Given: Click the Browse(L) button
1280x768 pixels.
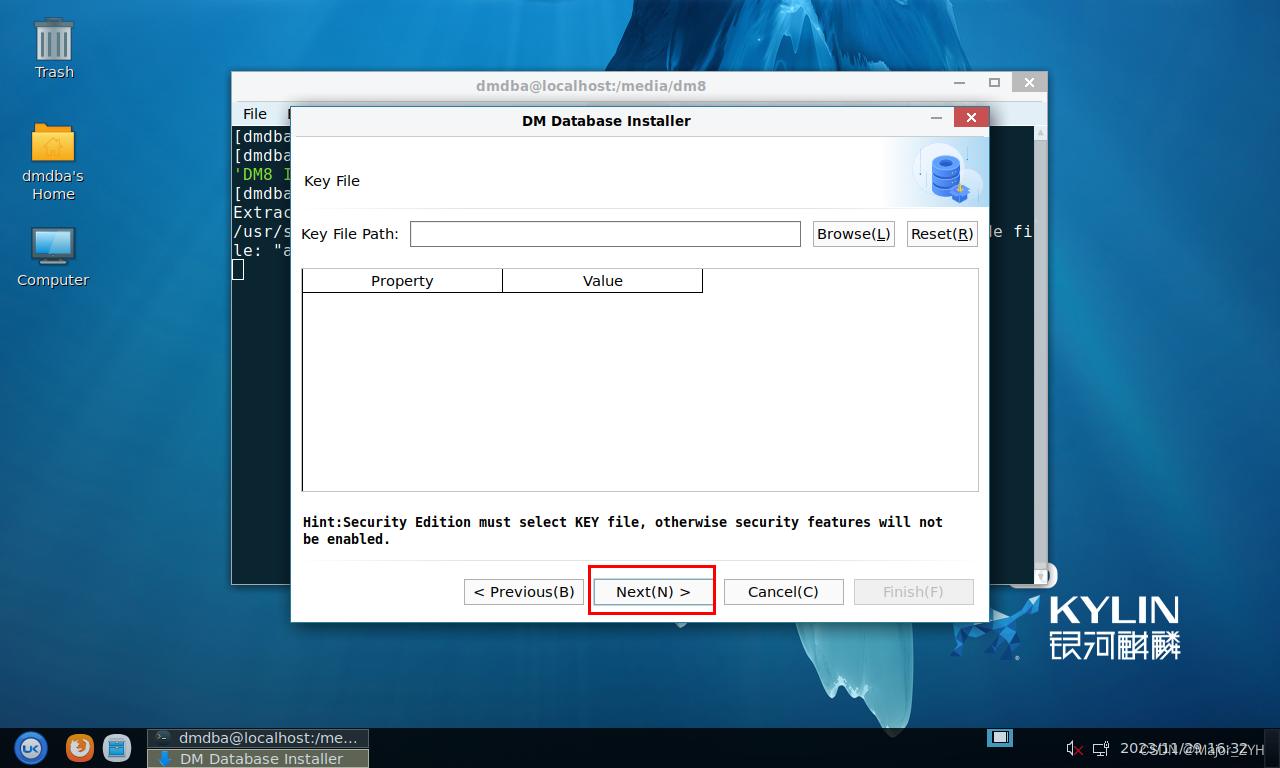Looking at the screenshot, I should pos(854,234).
